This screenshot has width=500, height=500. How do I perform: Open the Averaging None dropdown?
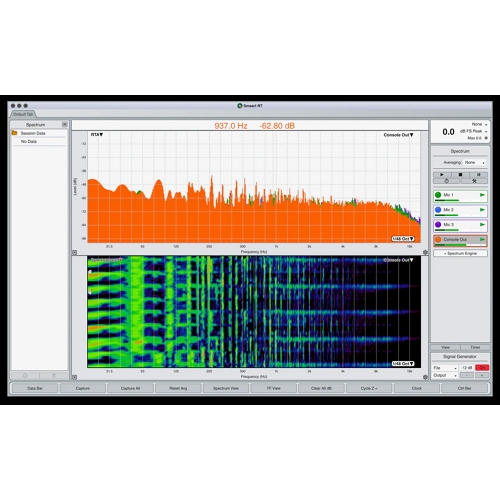[475, 162]
